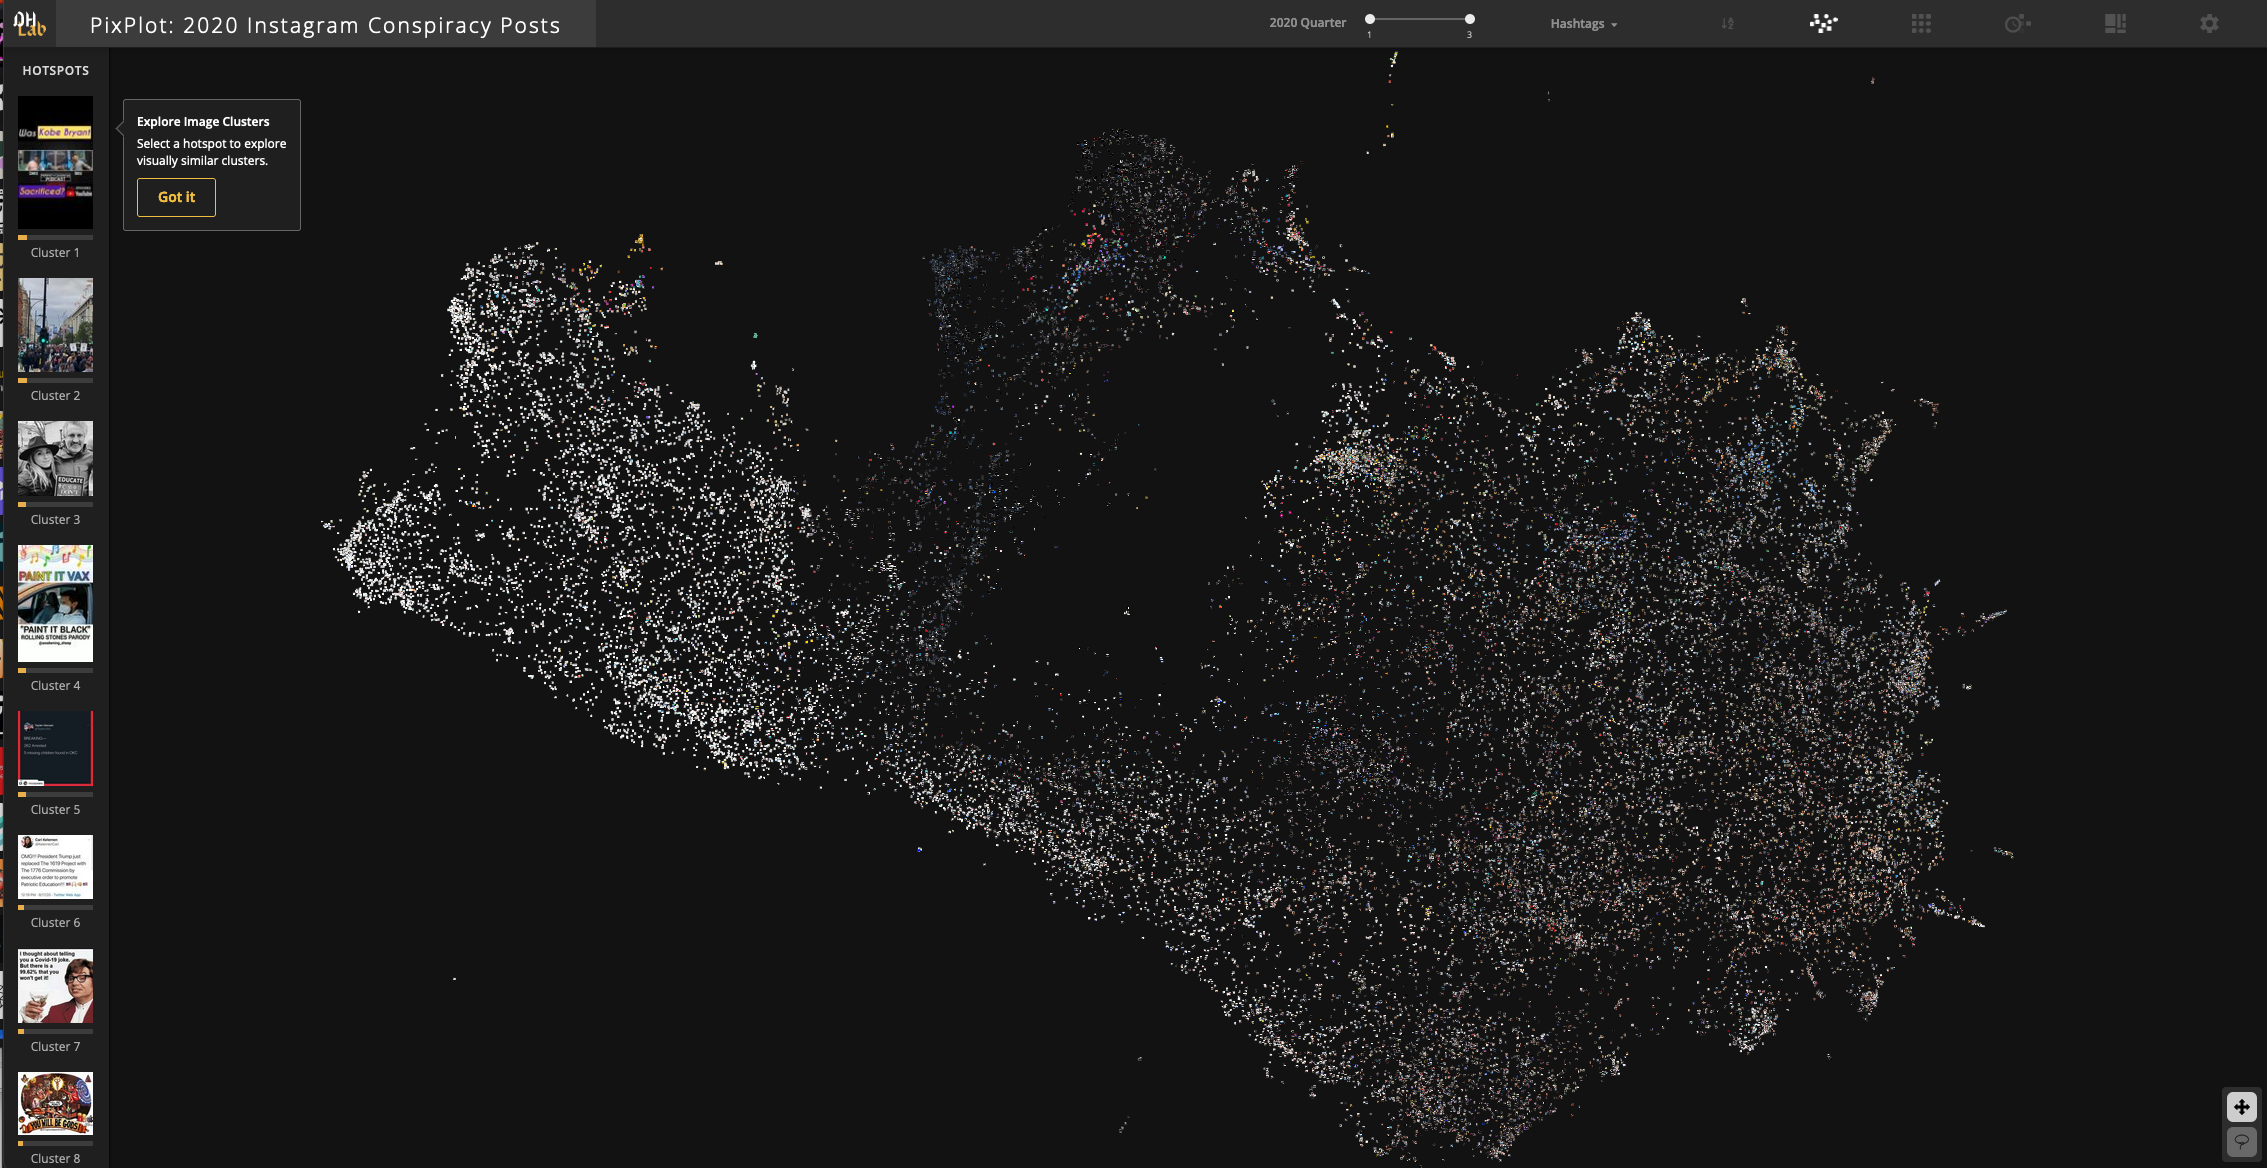Dismiss the tooltip with Got it
Image resolution: width=2267 pixels, height=1168 pixels.
click(176, 197)
